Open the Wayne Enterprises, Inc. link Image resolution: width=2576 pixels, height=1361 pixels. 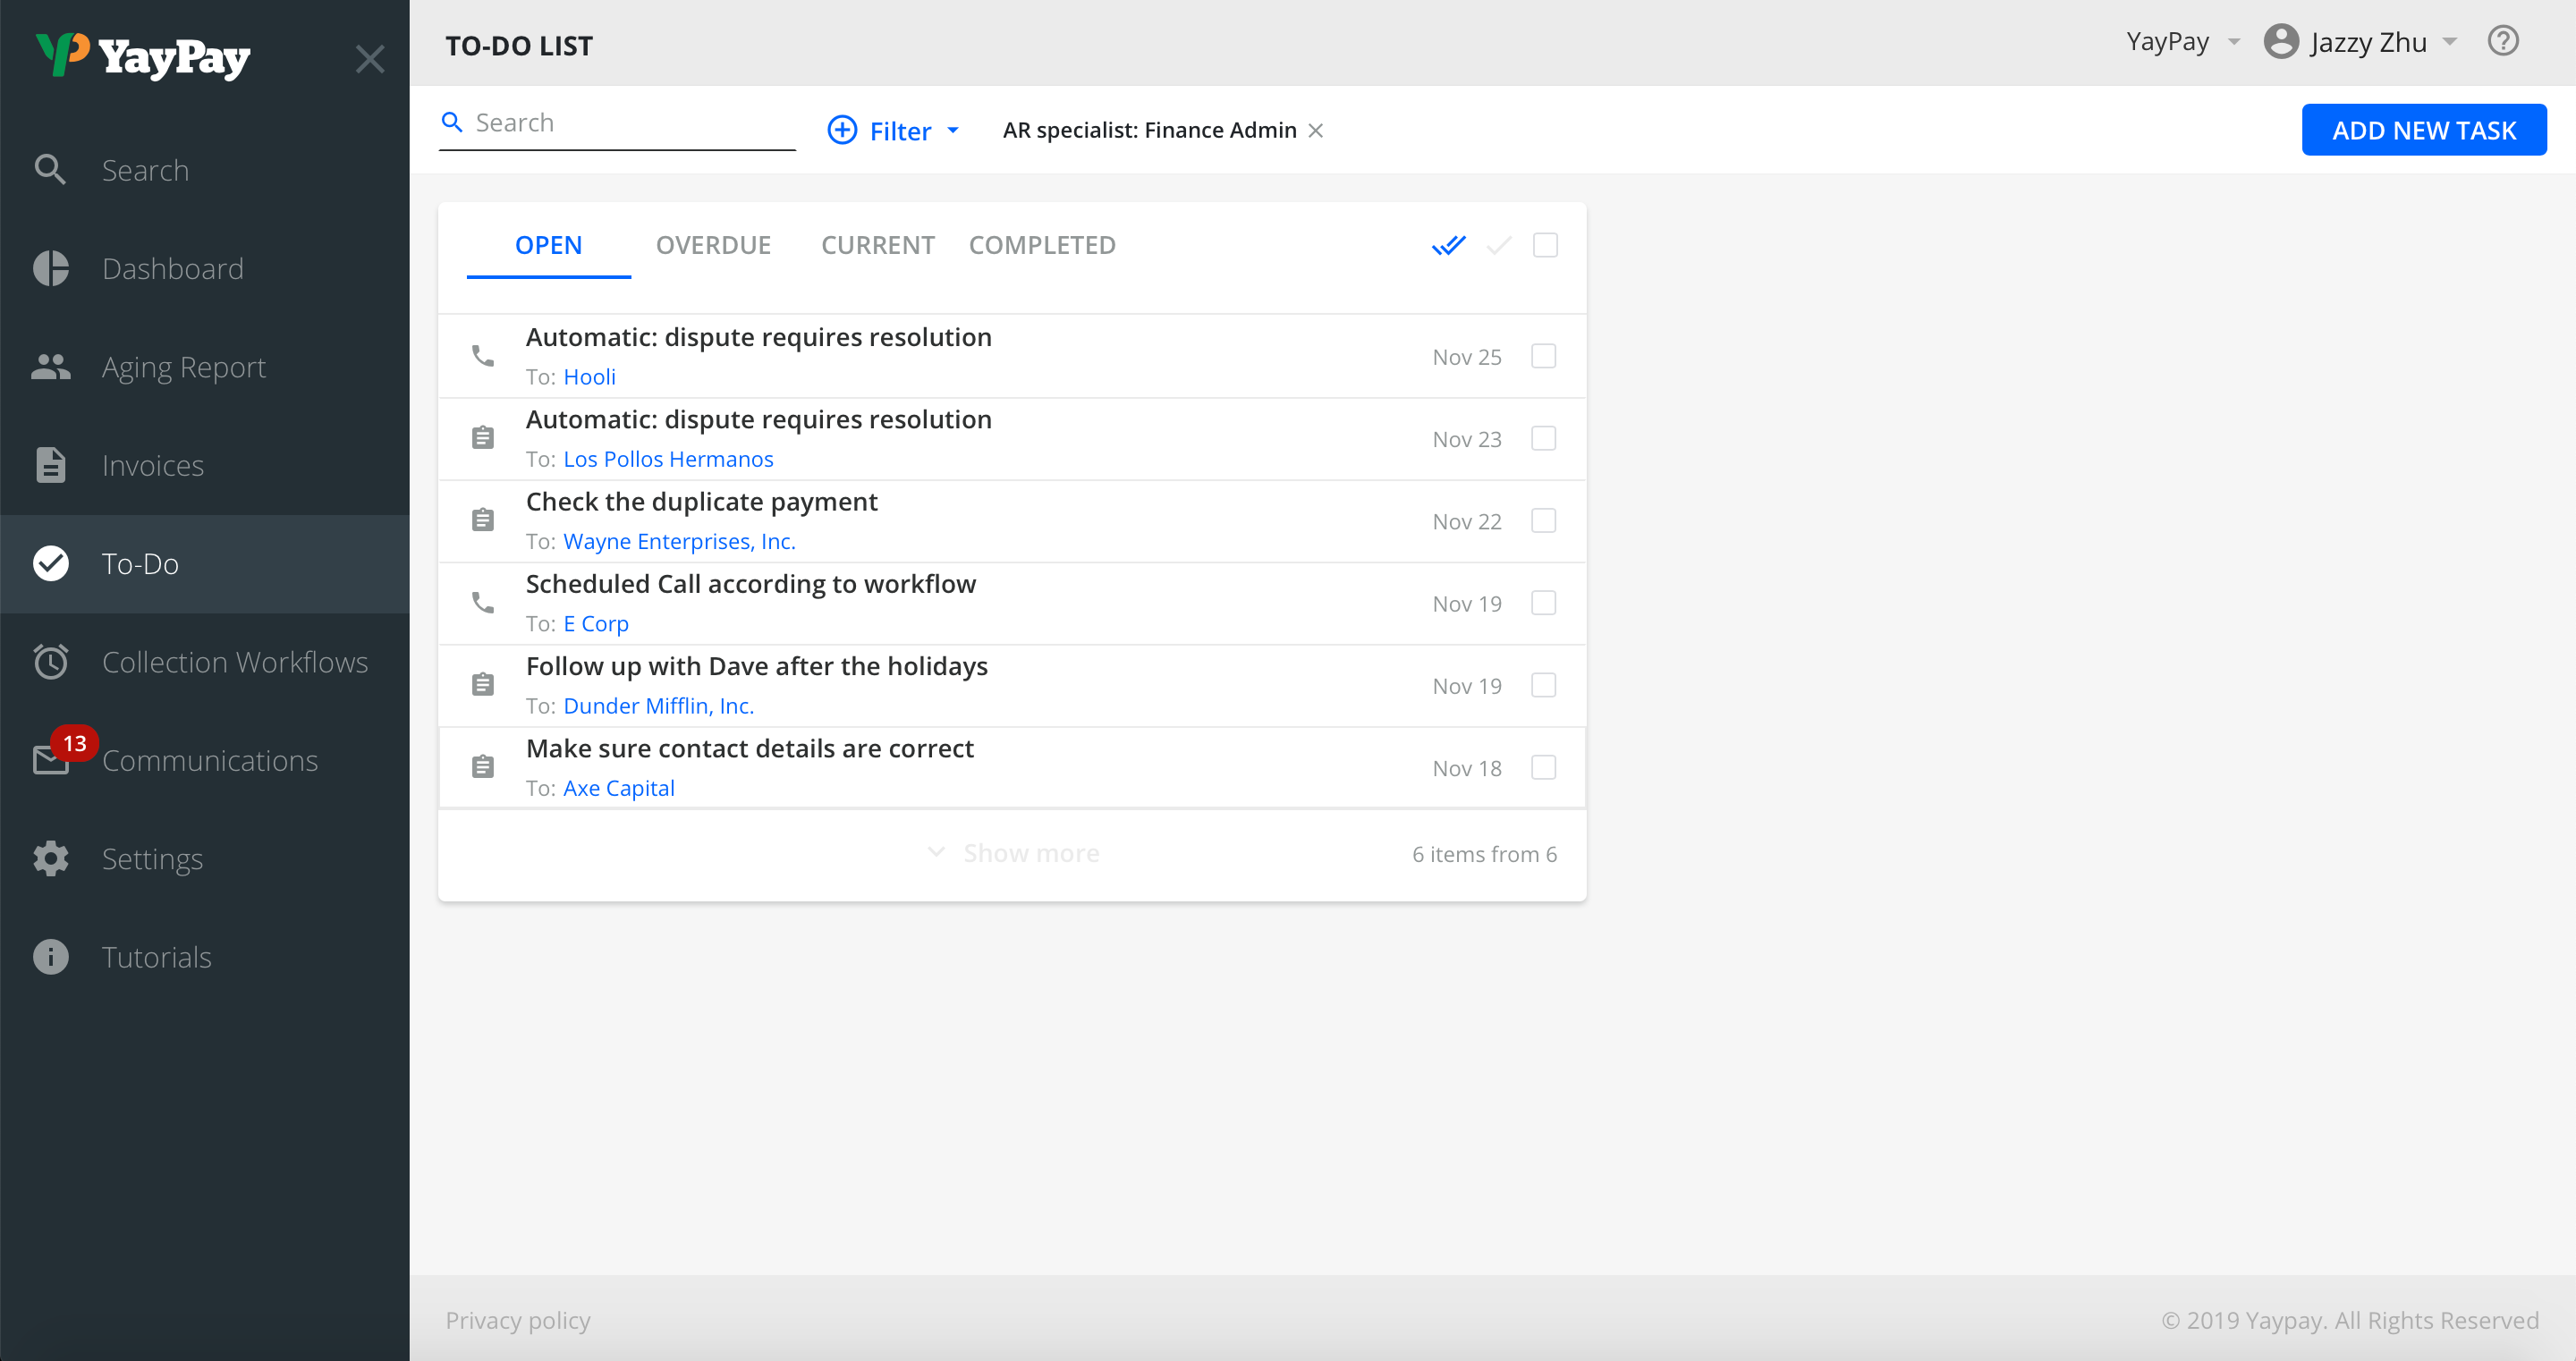tap(679, 541)
